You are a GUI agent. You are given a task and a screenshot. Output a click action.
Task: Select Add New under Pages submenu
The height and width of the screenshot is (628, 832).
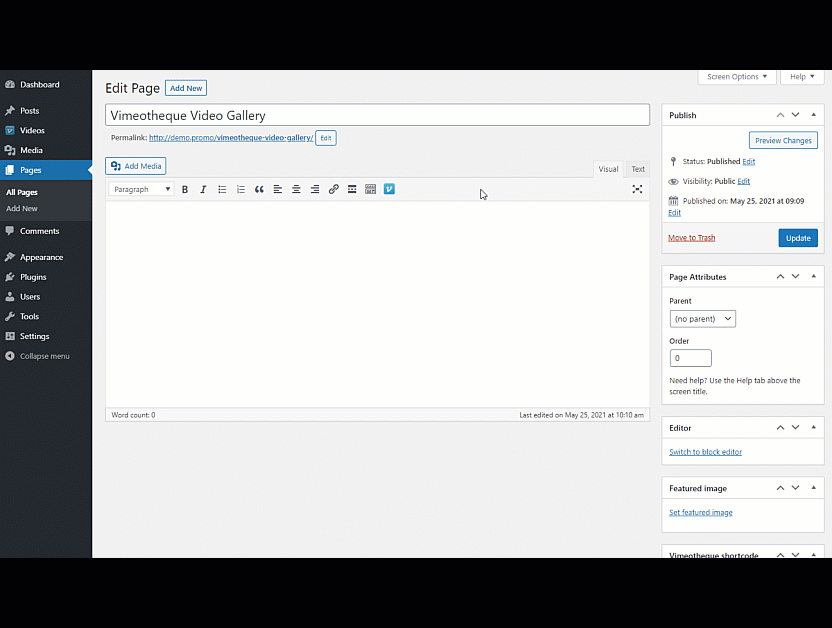[22, 208]
